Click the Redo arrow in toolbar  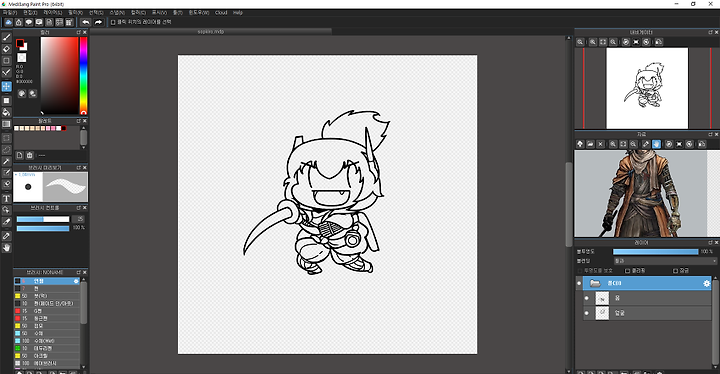(98, 22)
